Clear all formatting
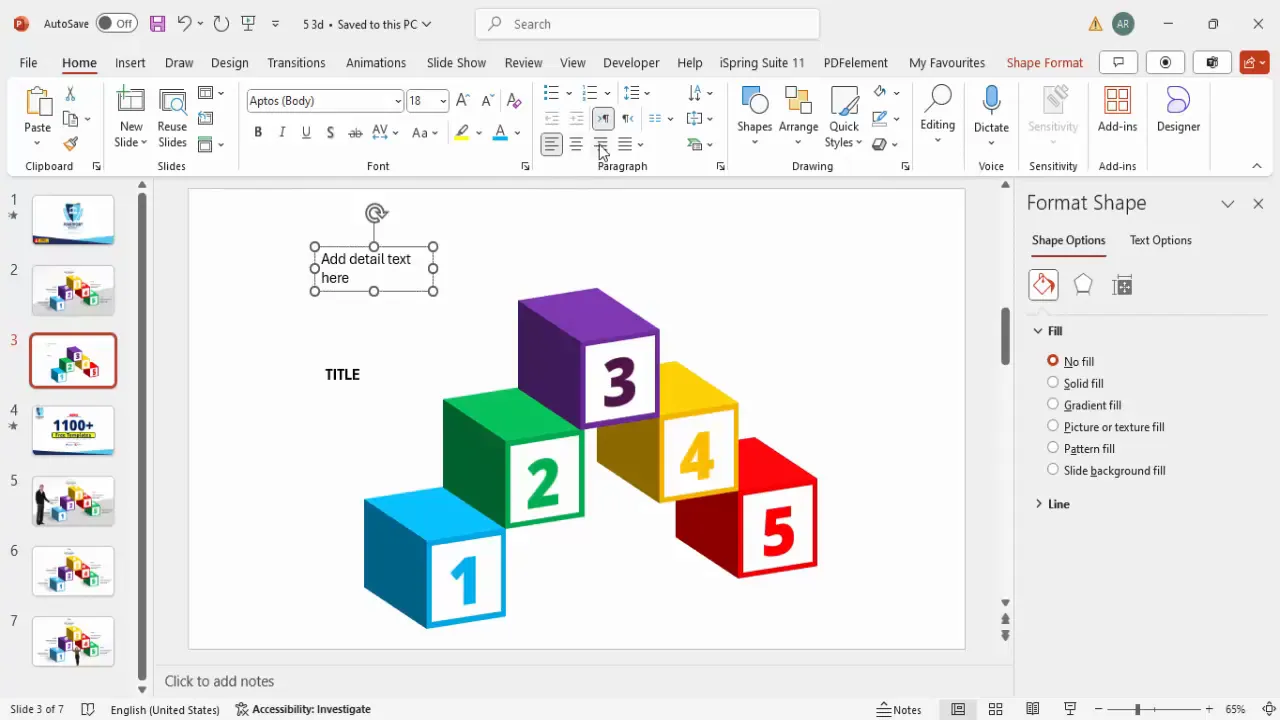Viewport: 1280px width, 720px height. coord(514,100)
